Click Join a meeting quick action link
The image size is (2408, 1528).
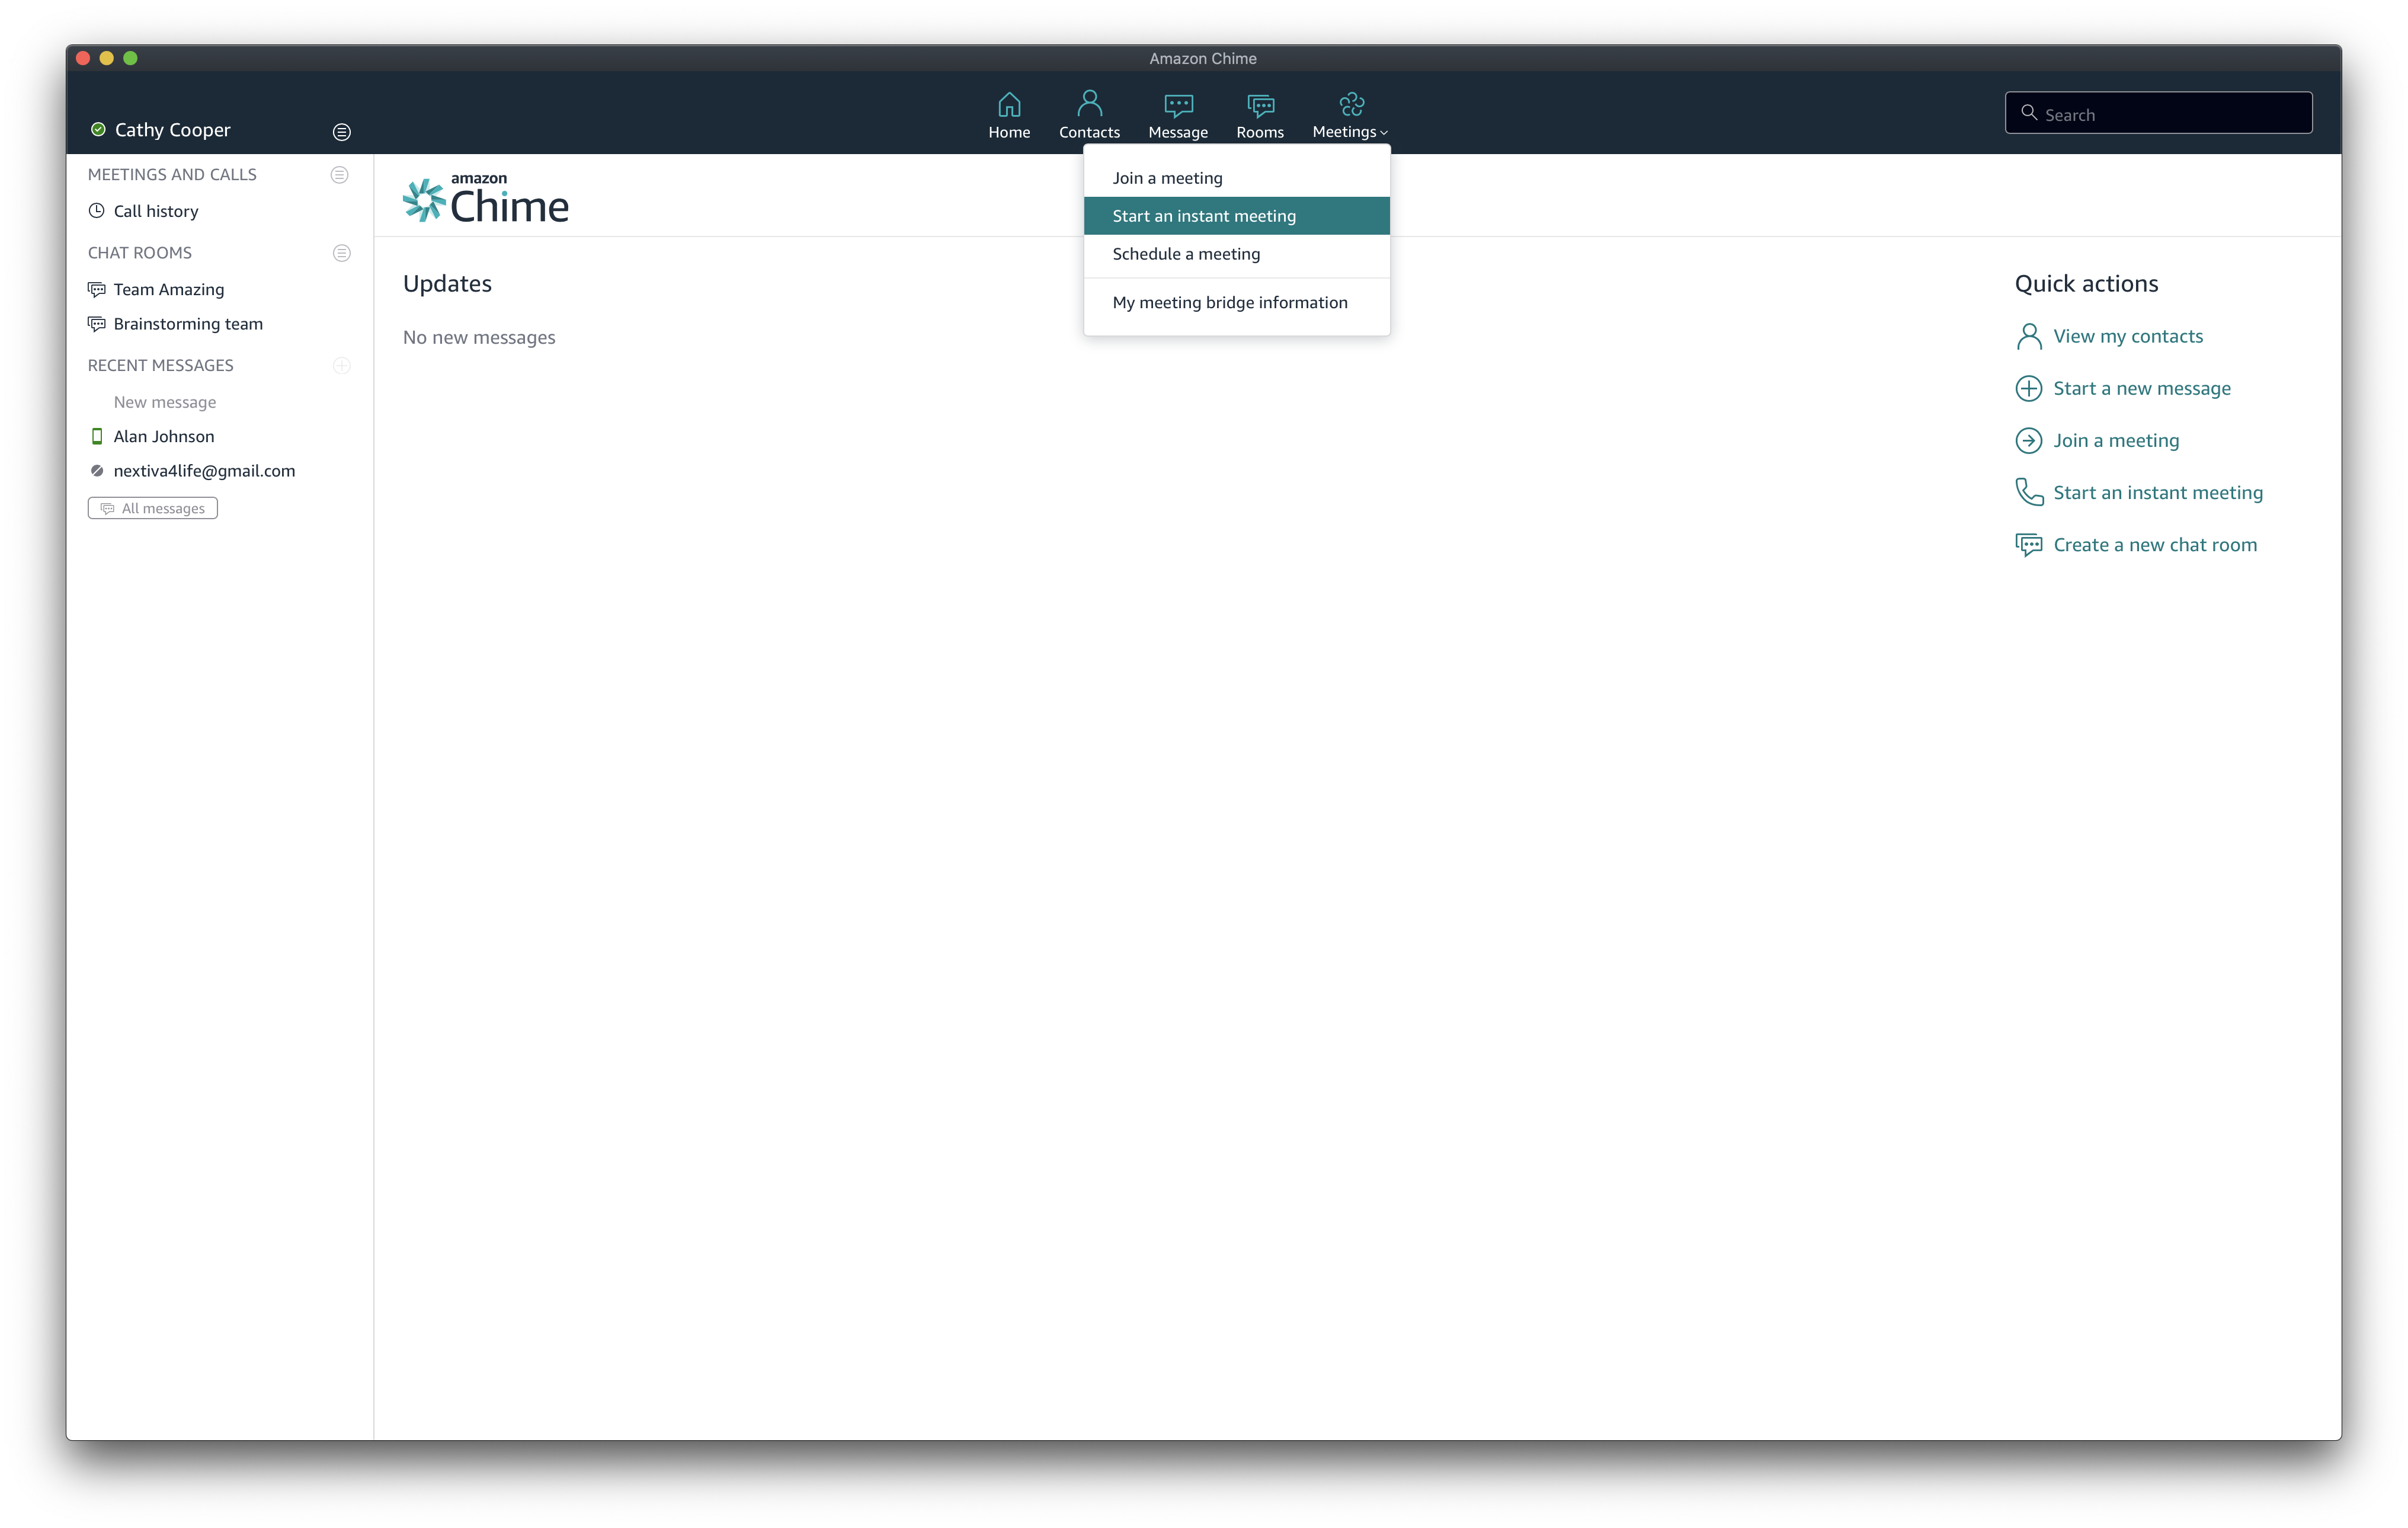(2116, 440)
